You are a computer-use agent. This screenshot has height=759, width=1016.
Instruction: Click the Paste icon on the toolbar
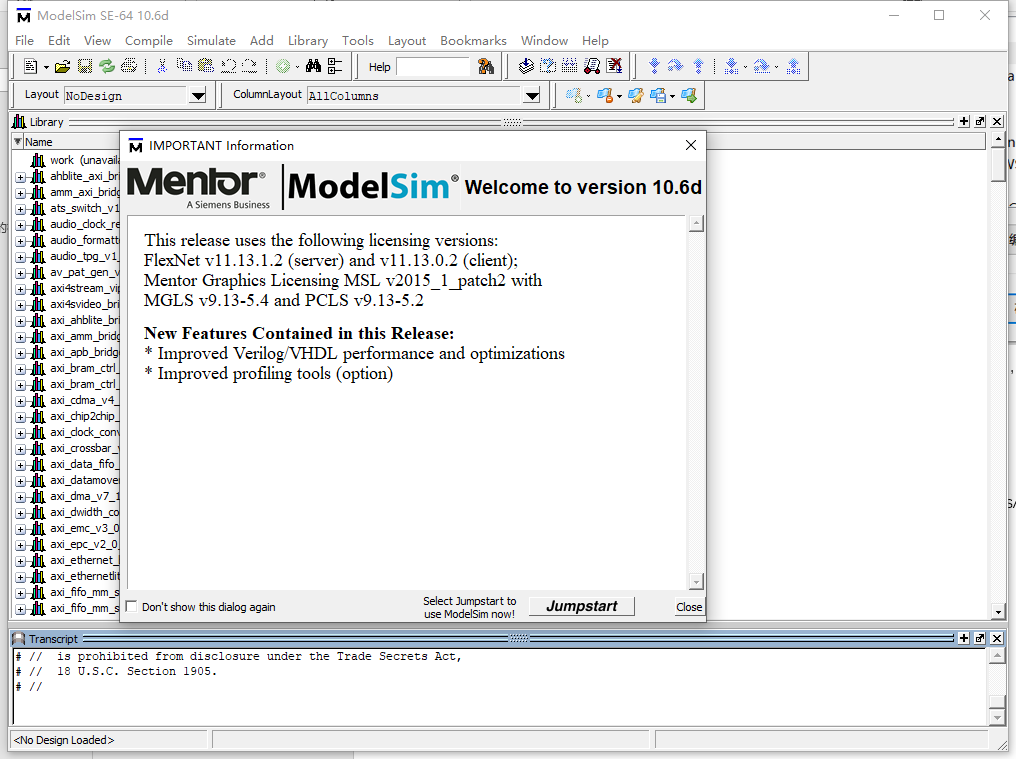(x=204, y=66)
